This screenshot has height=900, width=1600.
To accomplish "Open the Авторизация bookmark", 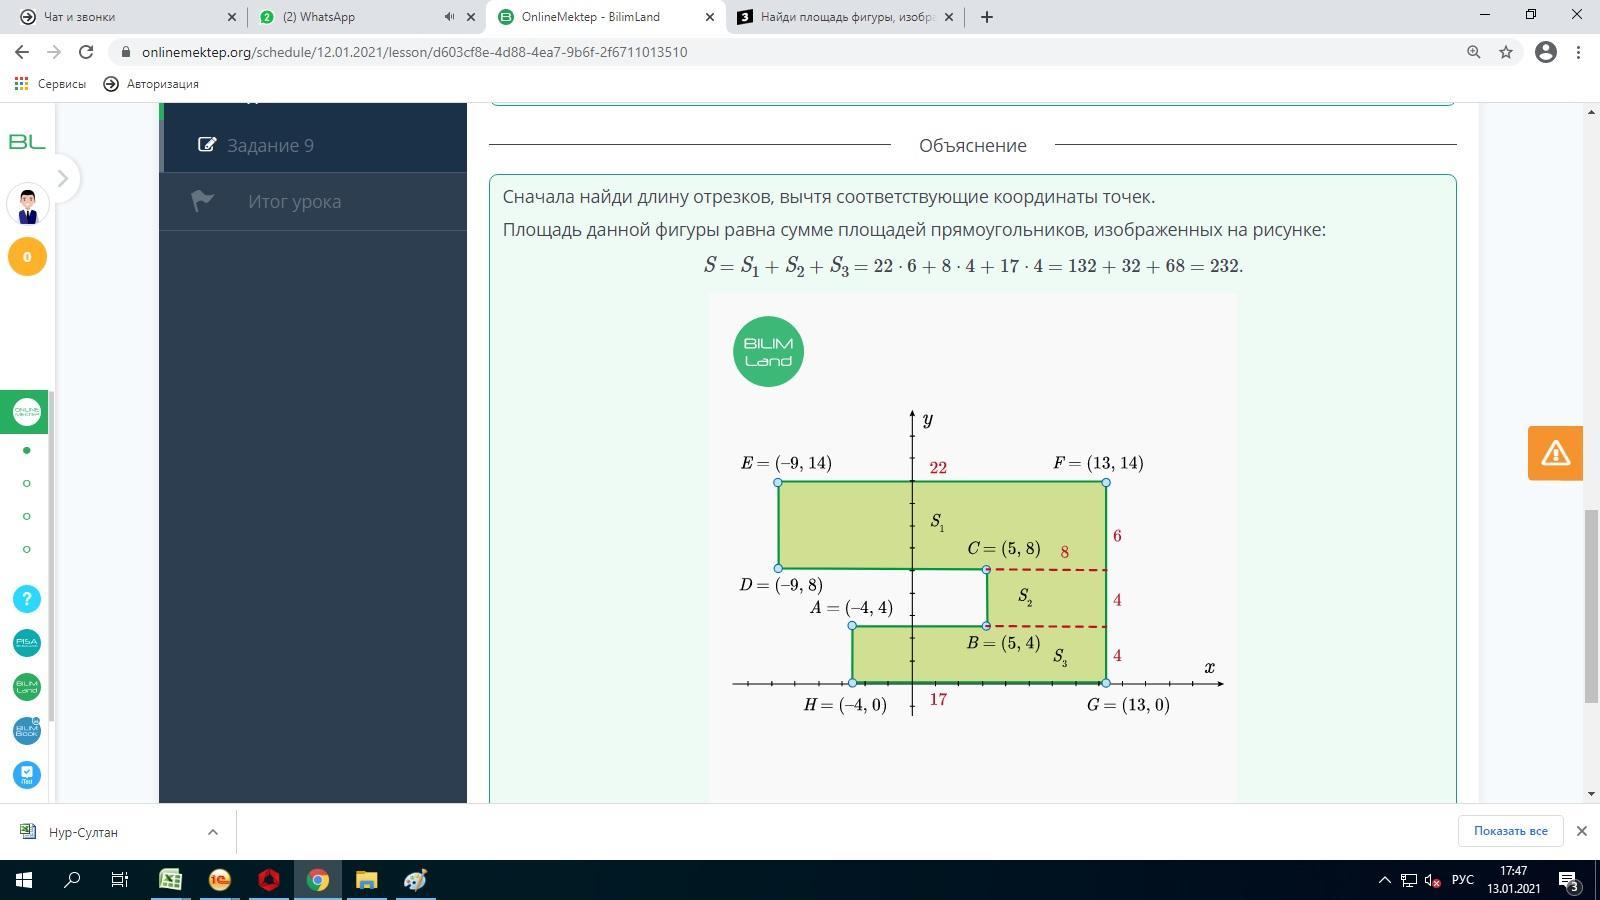I will [152, 84].
